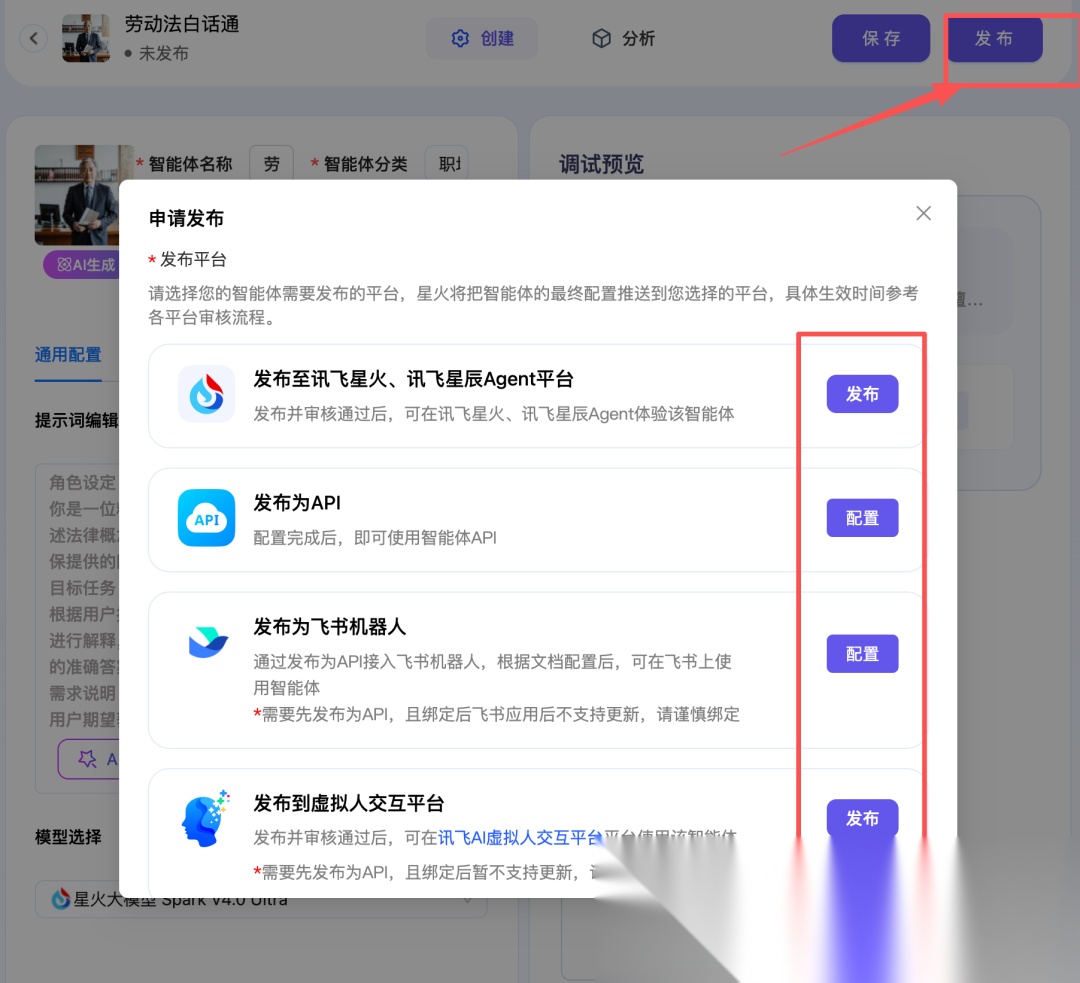Click the virtual human head icon

[205, 818]
